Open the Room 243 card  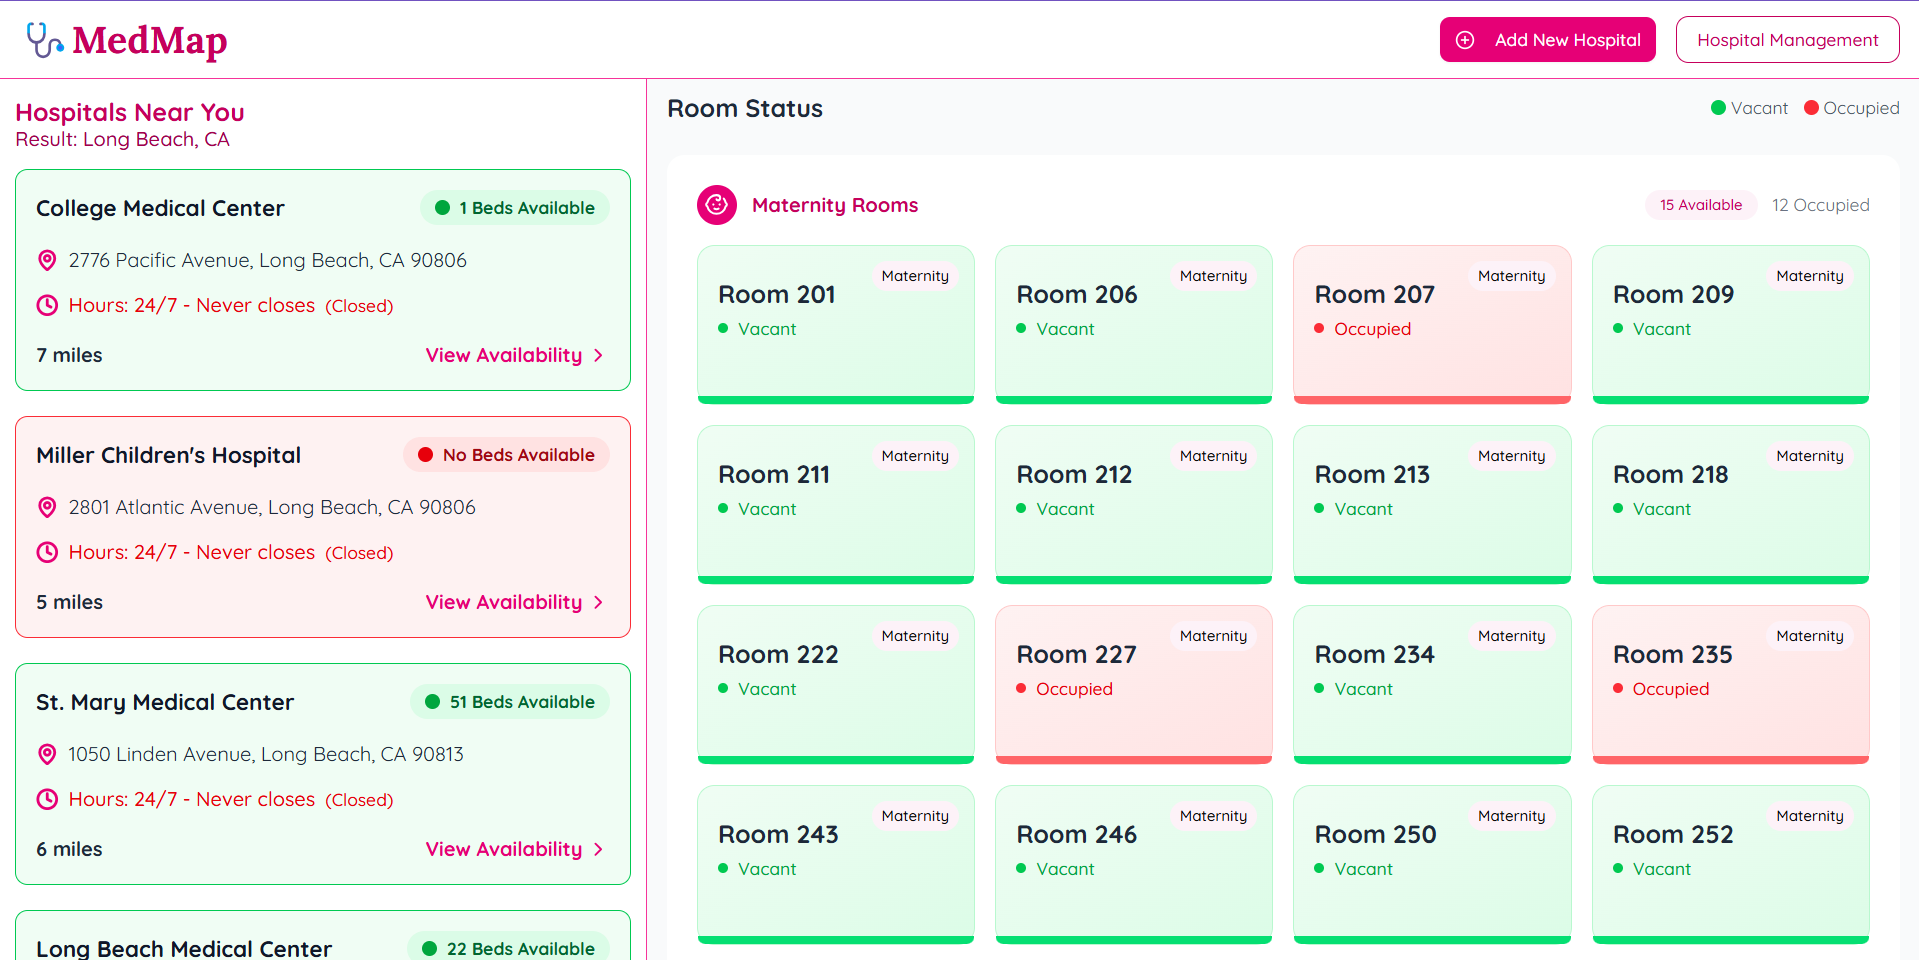pyautogui.click(x=836, y=864)
